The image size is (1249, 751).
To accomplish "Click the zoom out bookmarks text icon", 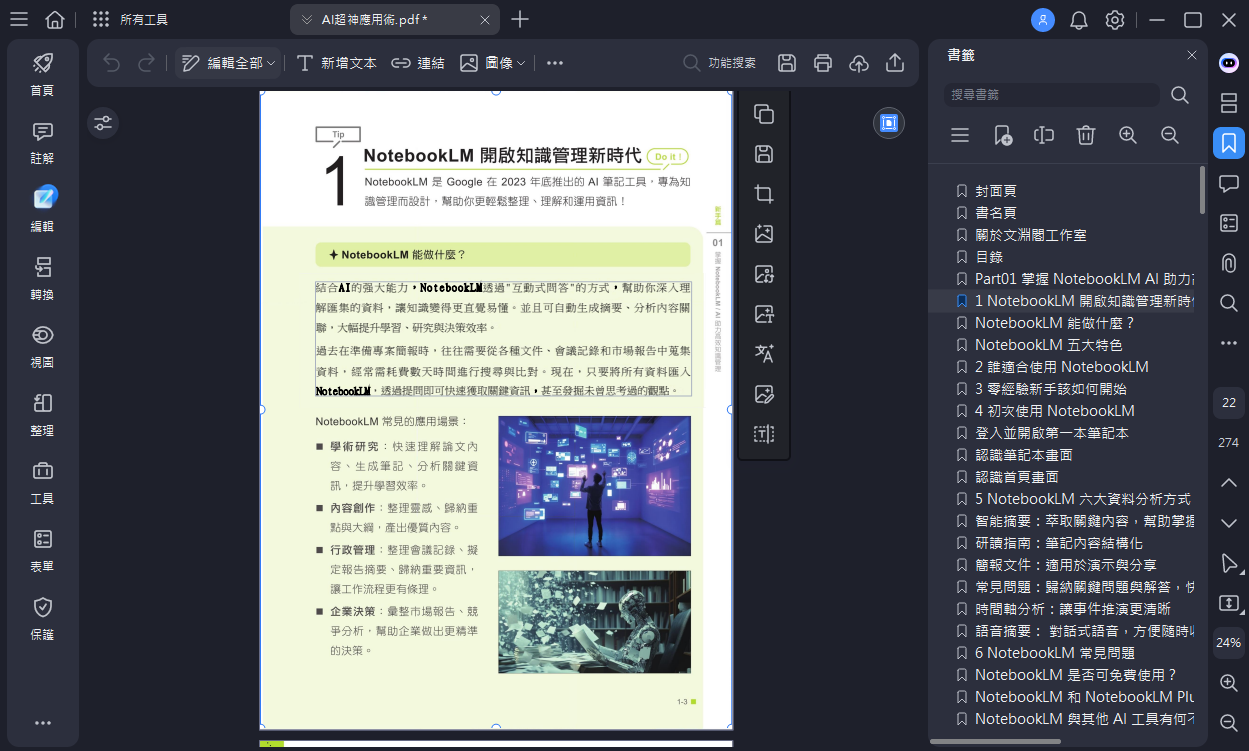I will [x=1169, y=135].
